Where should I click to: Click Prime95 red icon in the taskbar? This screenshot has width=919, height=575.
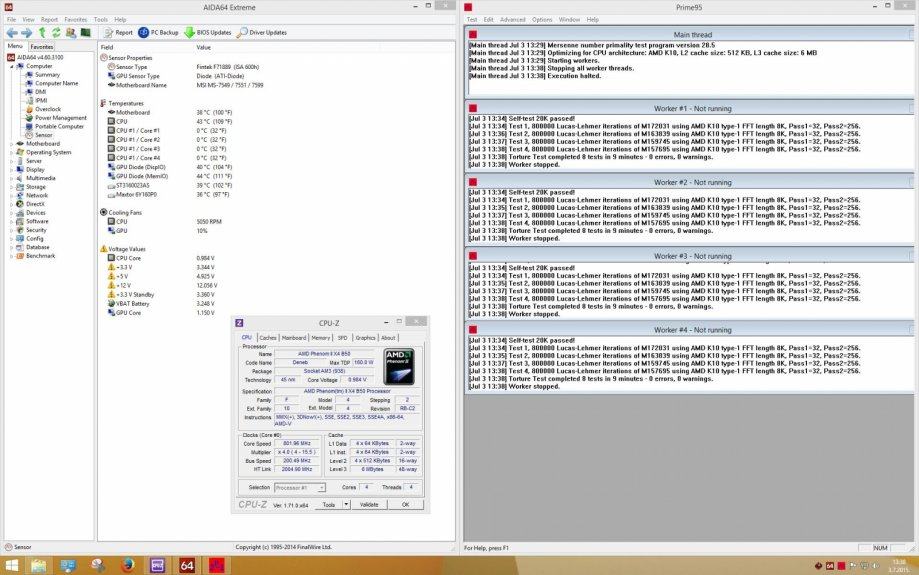point(217,566)
